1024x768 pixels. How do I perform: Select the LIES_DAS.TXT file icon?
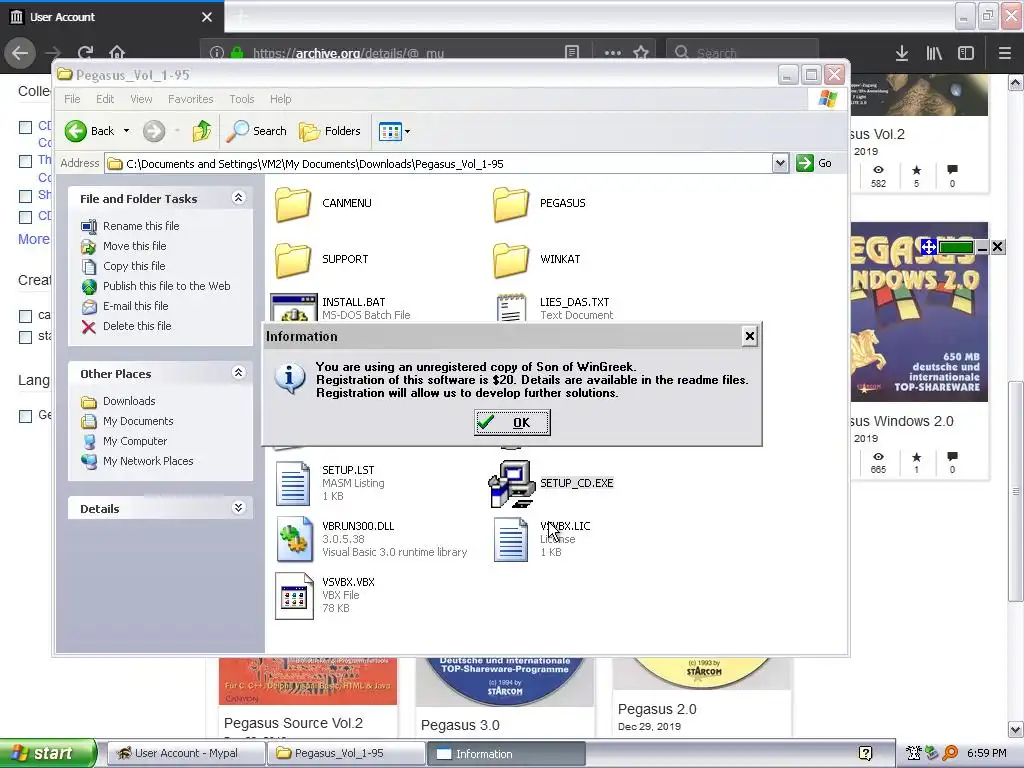pos(511,308)
